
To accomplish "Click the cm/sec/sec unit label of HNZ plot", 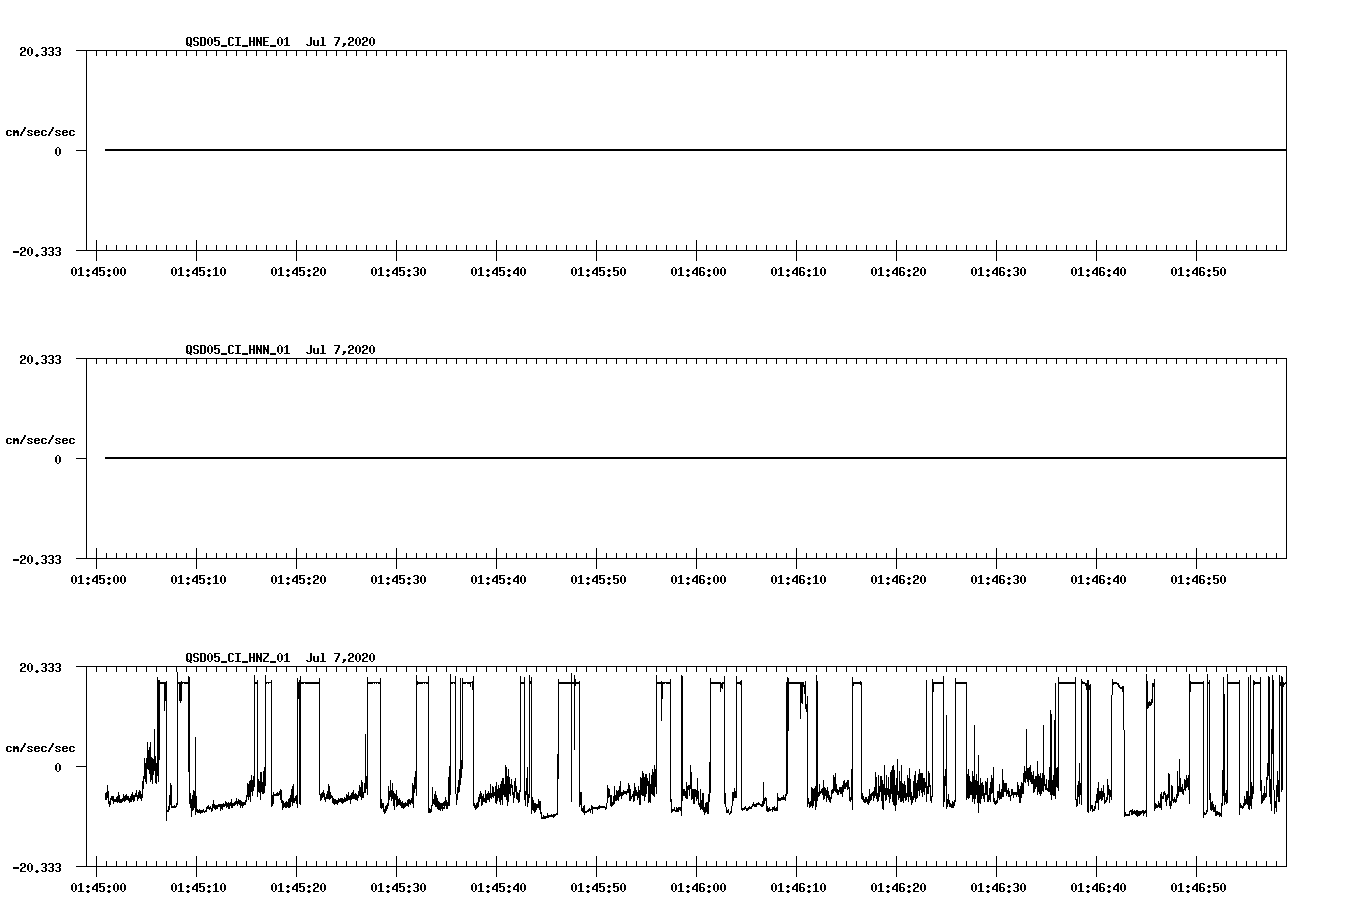I will tap(41, 748).
